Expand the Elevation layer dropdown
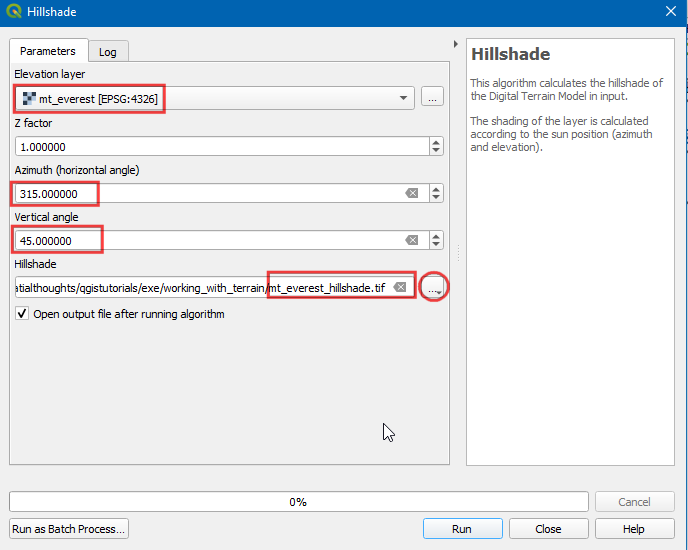The image size is (688, 550). 404,97
